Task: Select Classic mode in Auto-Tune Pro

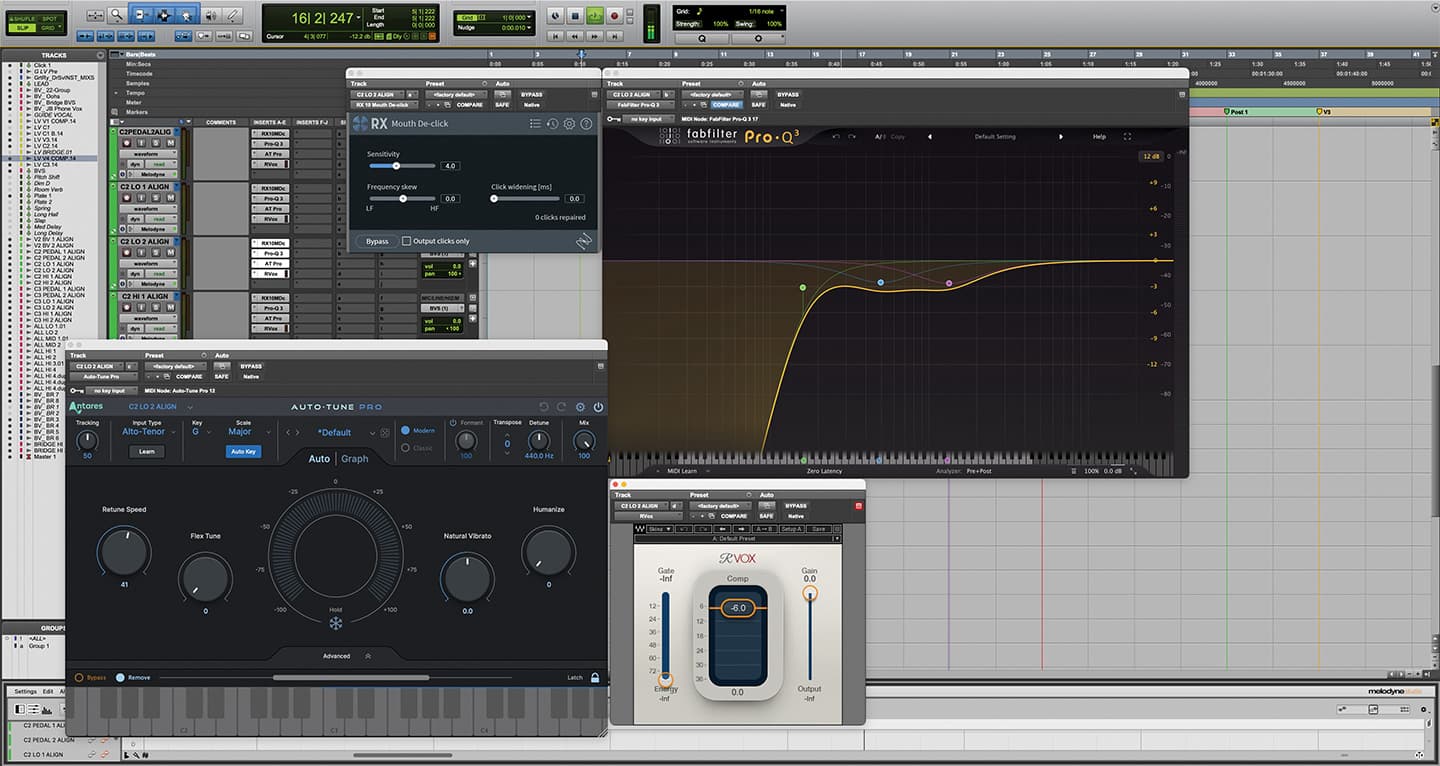Action: pos(406,447)
